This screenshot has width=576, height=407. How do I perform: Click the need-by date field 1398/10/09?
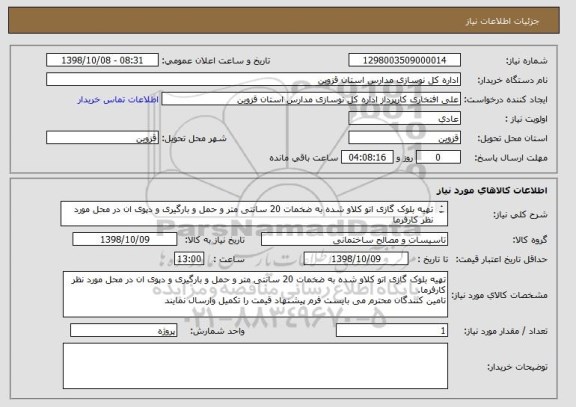pos(125,239)
